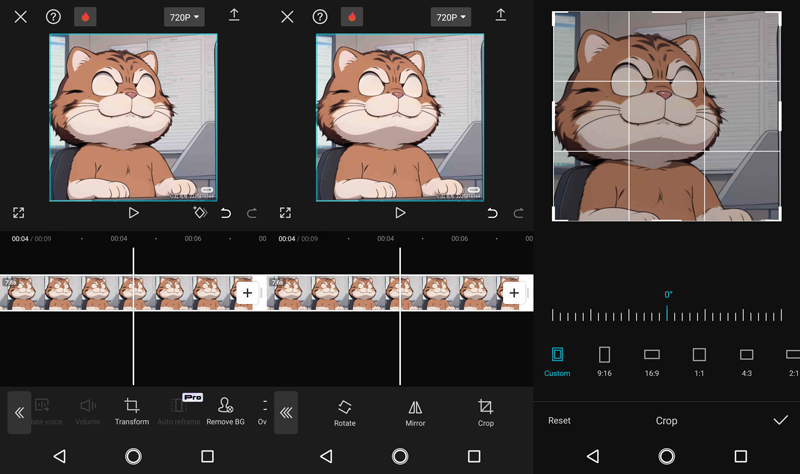The image size is (800, 474).
Task: Add a new clip on the middle timeline
Action: point(514,293)
